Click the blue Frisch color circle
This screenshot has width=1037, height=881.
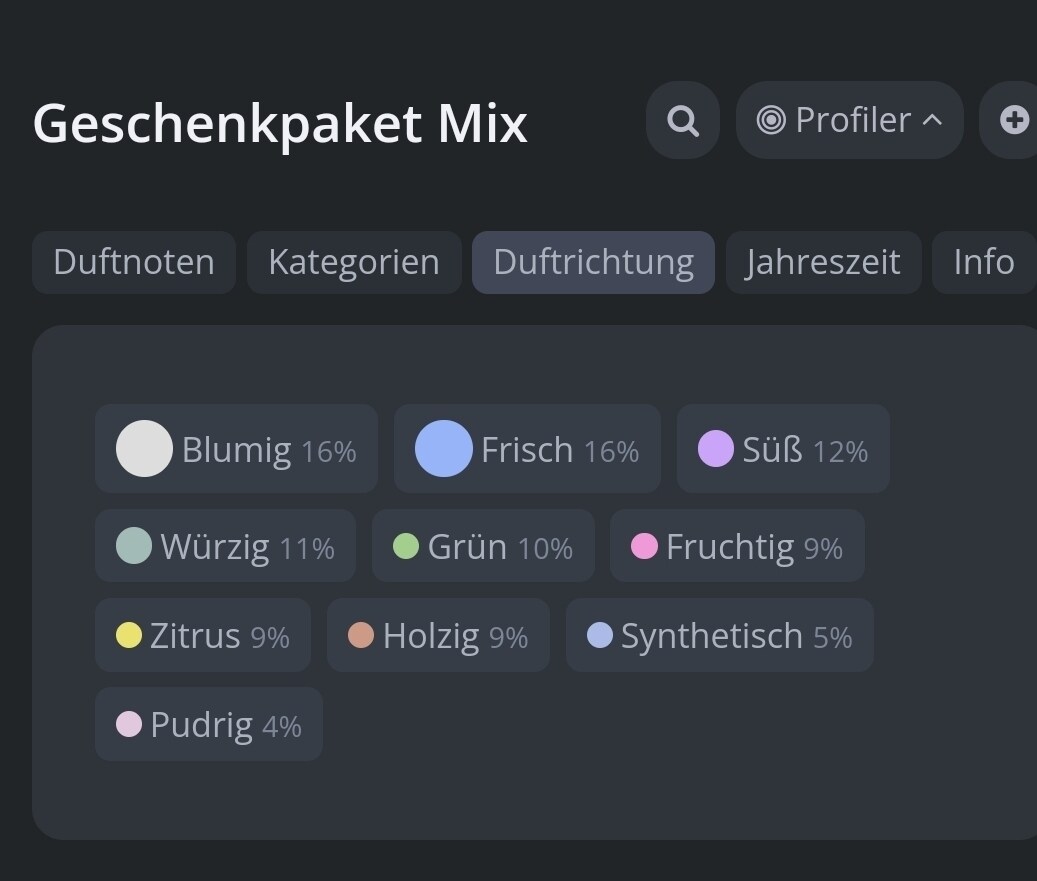(x=444, y=448)
